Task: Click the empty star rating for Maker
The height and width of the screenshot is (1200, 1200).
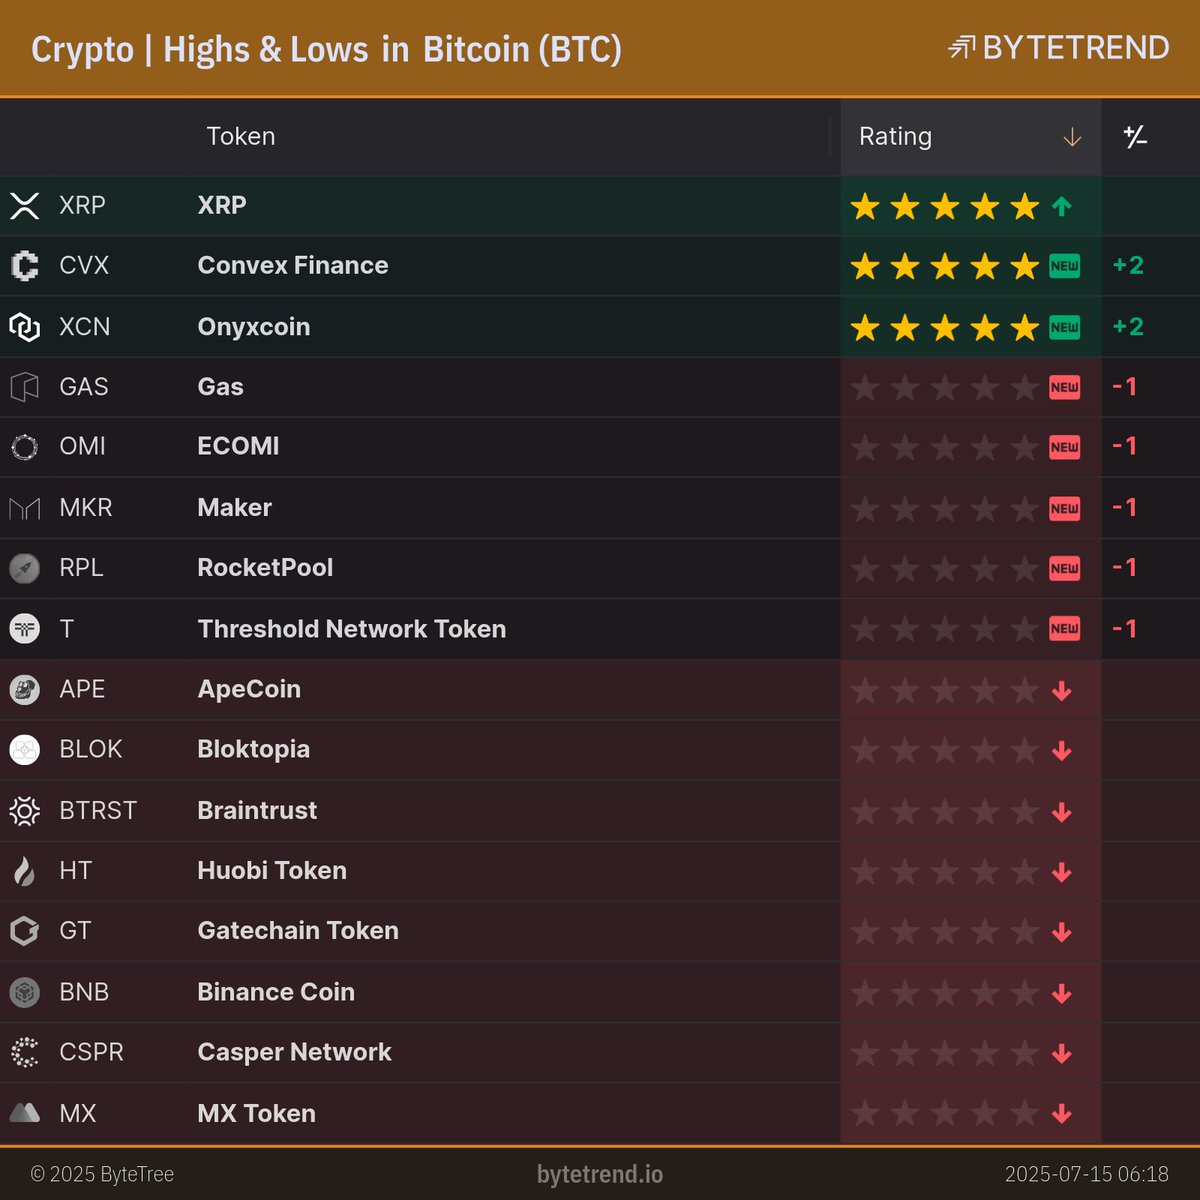Action: (x=945, y=509)
